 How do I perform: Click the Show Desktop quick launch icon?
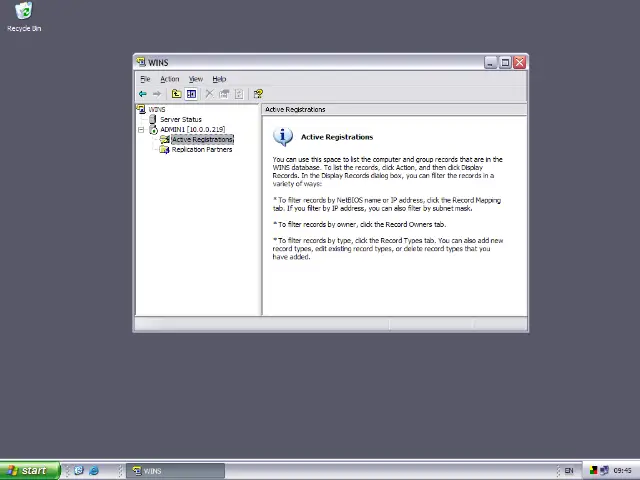pyautogui.click(x=79, y=470)
